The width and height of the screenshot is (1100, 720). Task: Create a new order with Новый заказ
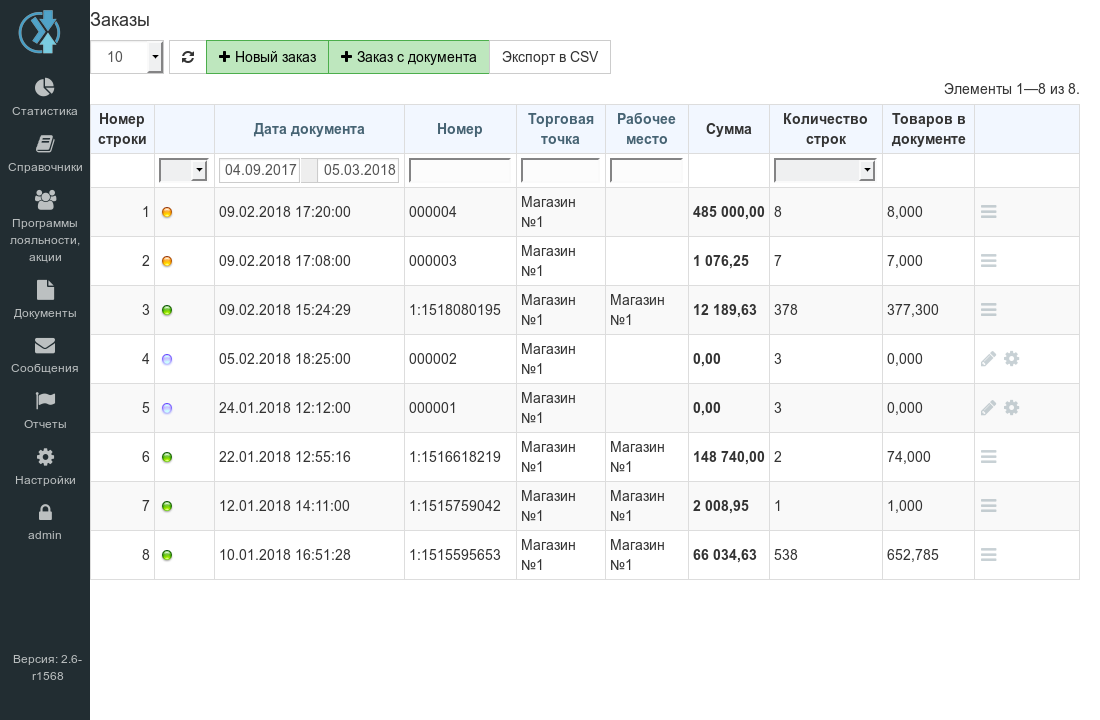[x=267, y=57]
